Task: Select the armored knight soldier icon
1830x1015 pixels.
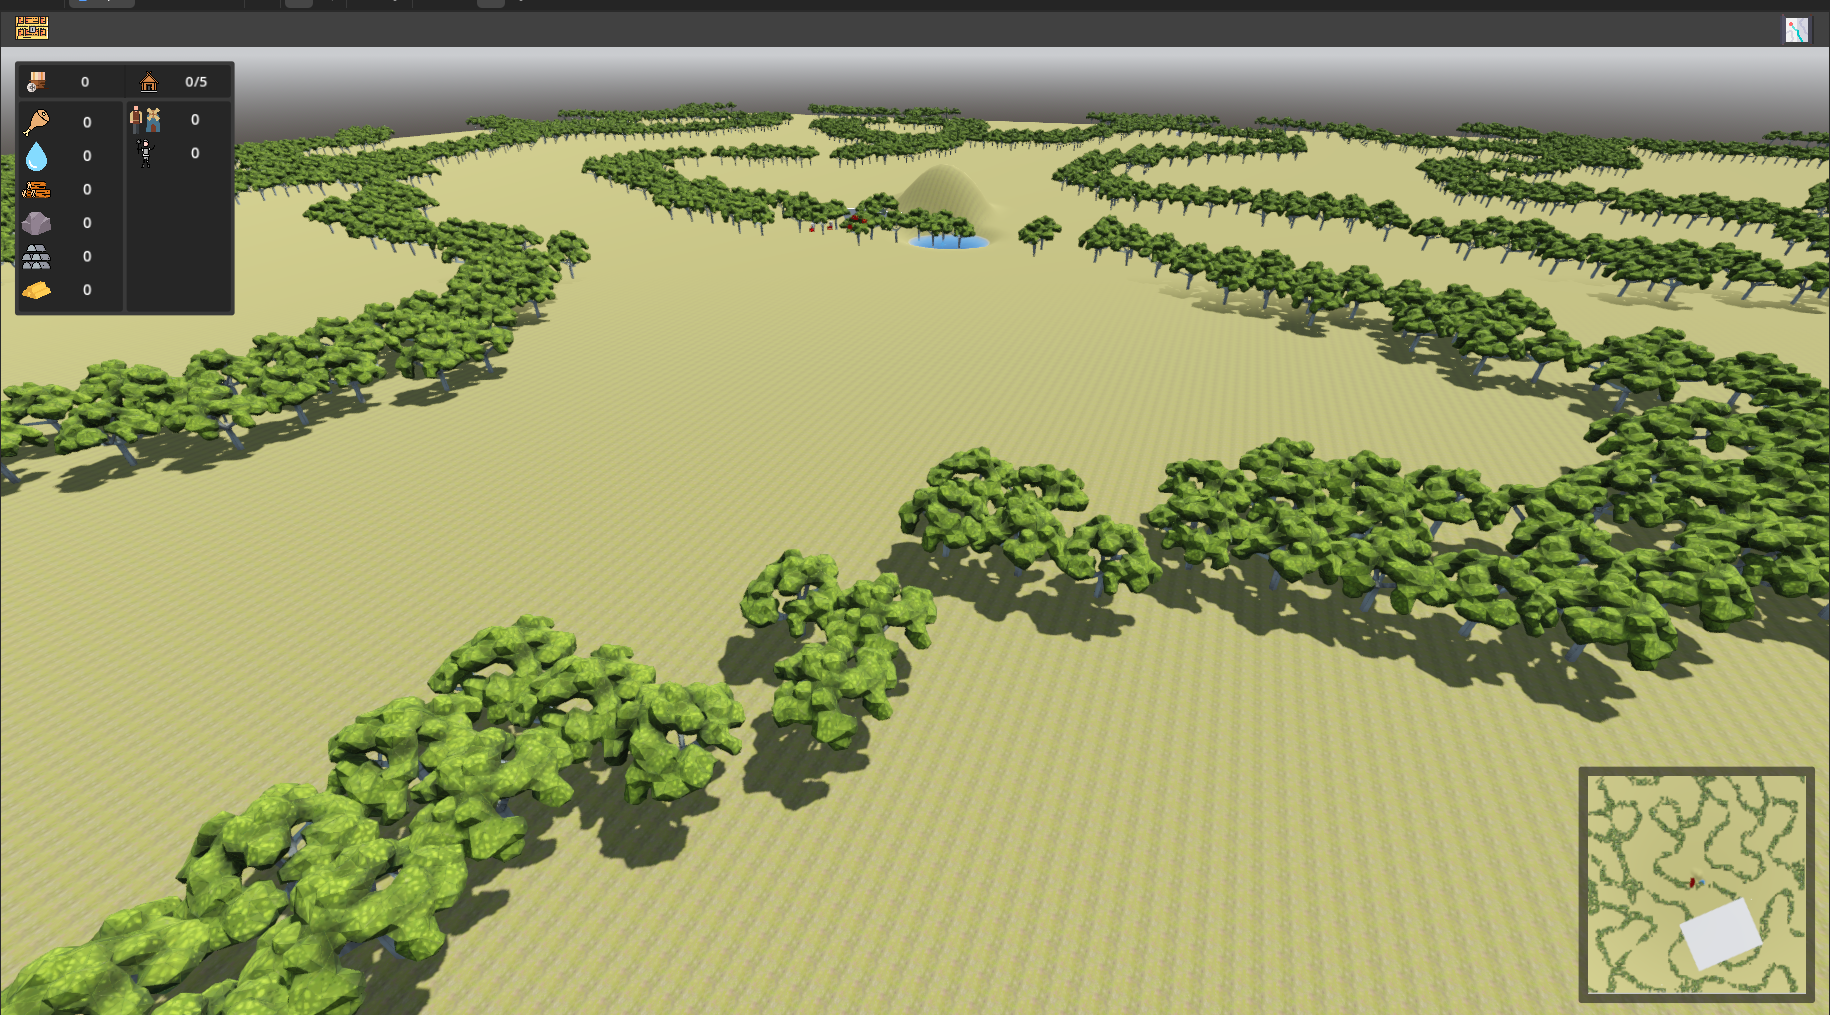Action: click(146, 153)
